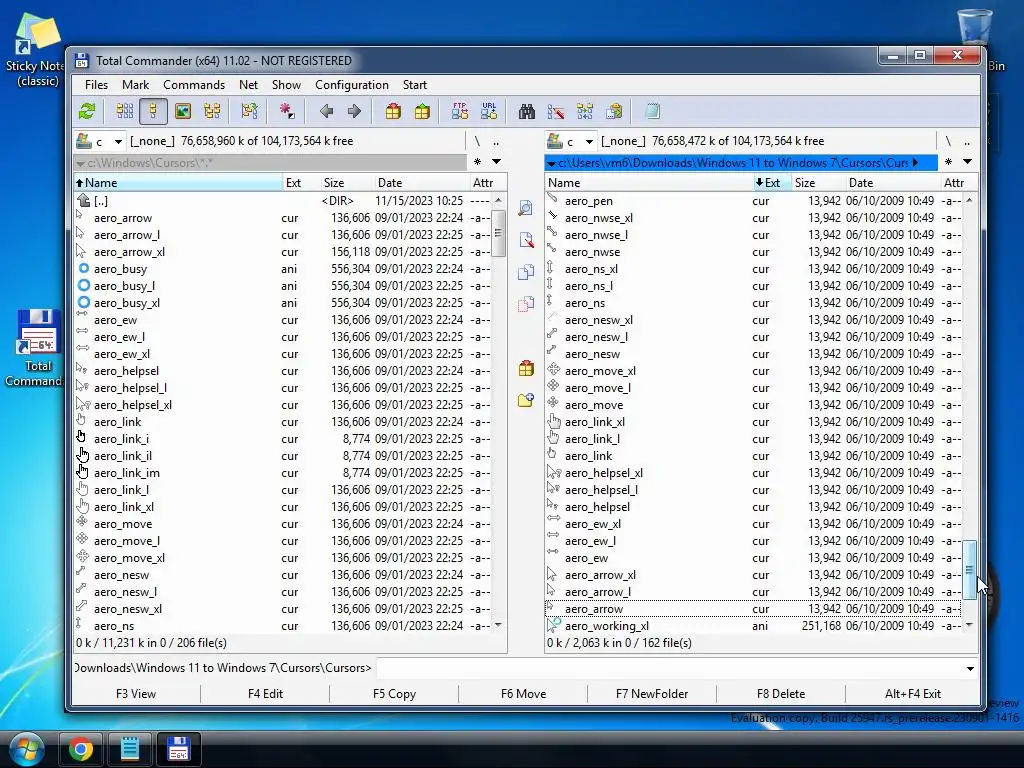Click the New Folder icon in middle bar

pyautogui.click(x=526, y=400)
